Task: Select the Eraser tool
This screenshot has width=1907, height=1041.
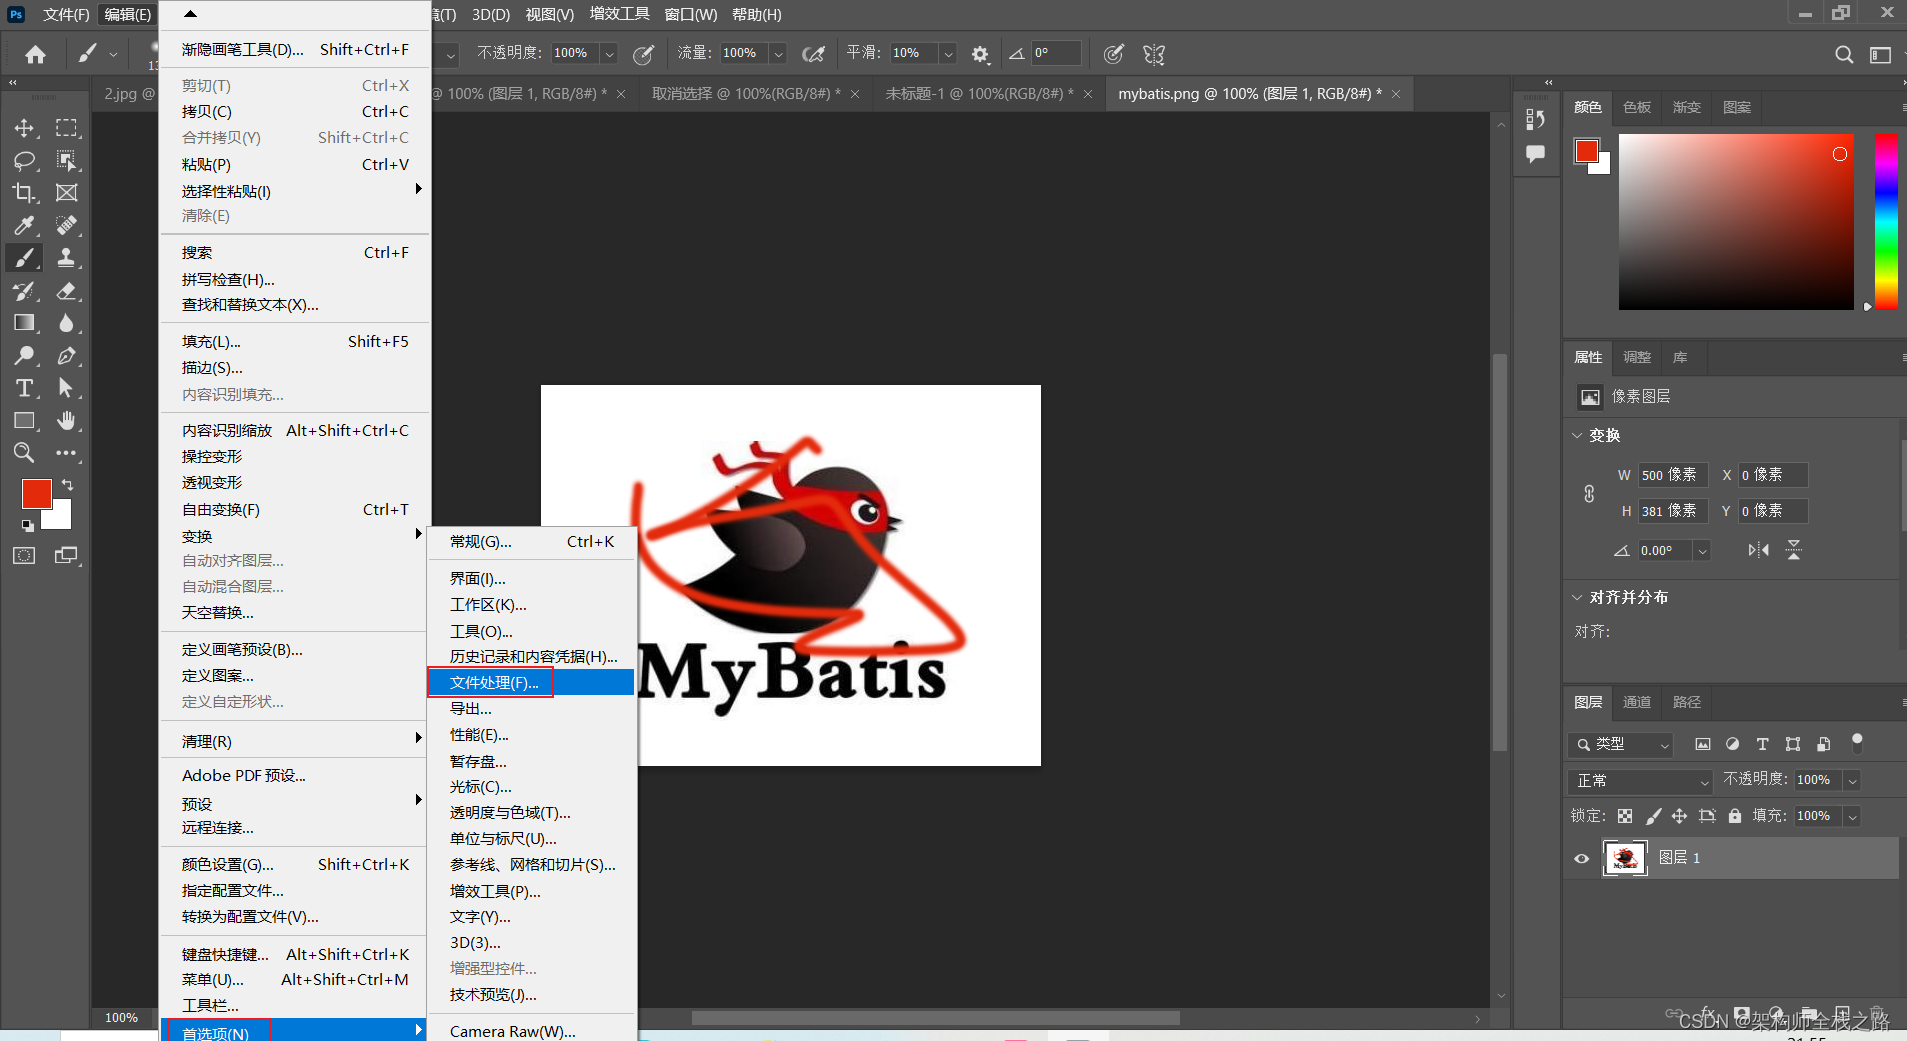Action: tap(66, 291)
